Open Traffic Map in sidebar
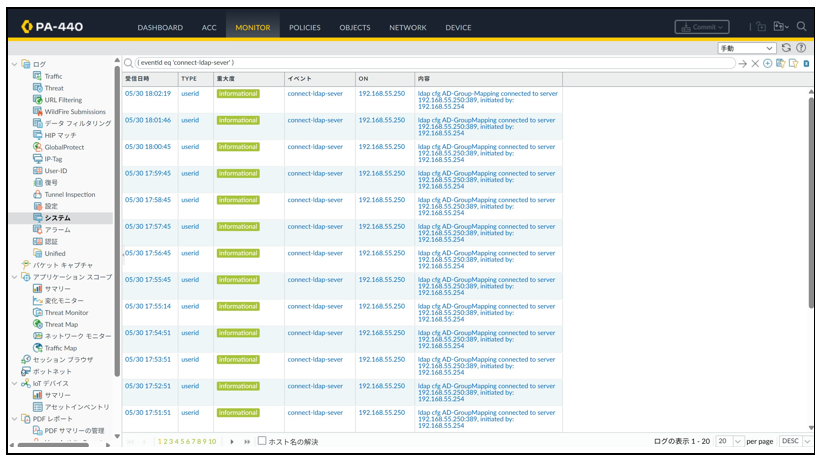 click(x=60, y=348)
